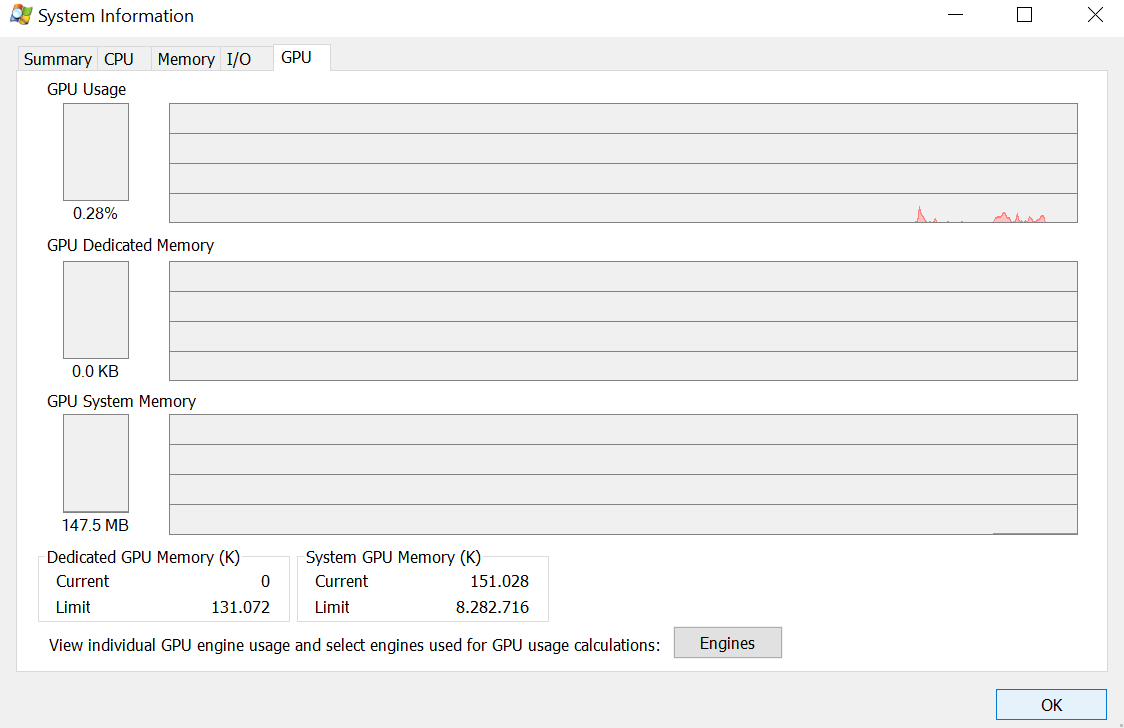This screenshot has width=1124, height=728.
Task: Click the system limit value 8.282.716
Action: 492,608
